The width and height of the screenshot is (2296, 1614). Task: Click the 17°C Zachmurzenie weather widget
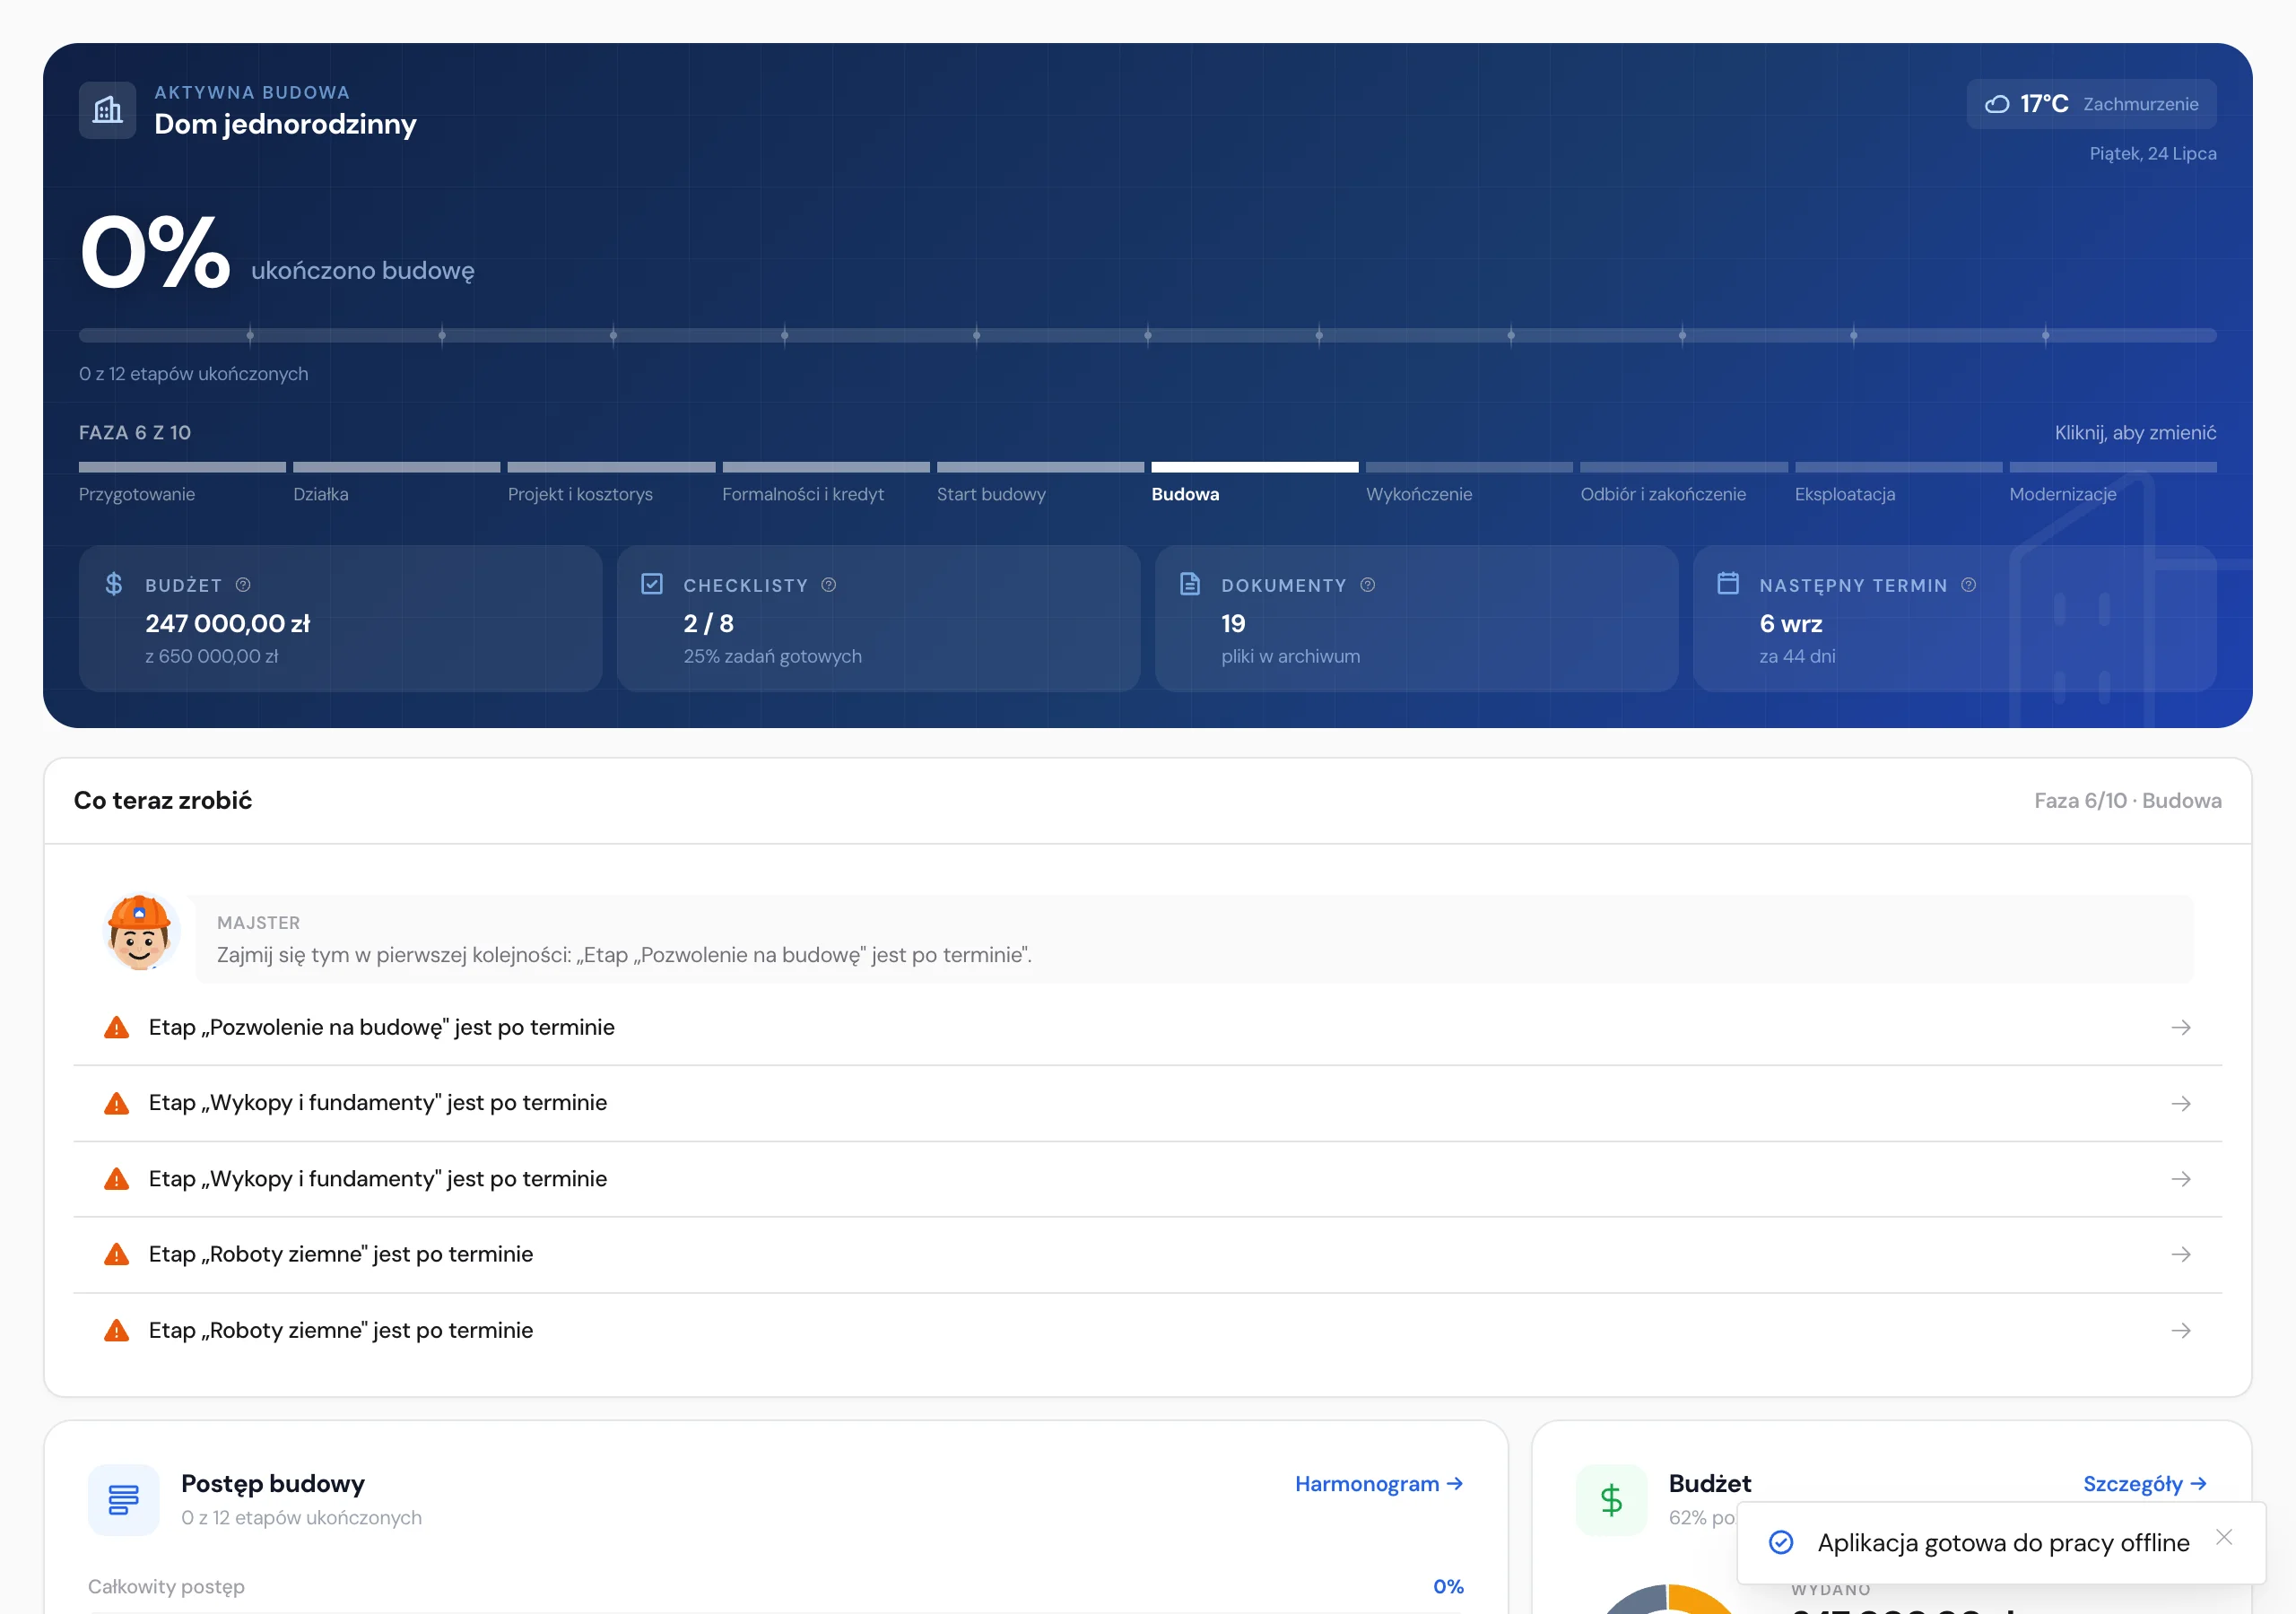click(x=2091, y=104)
